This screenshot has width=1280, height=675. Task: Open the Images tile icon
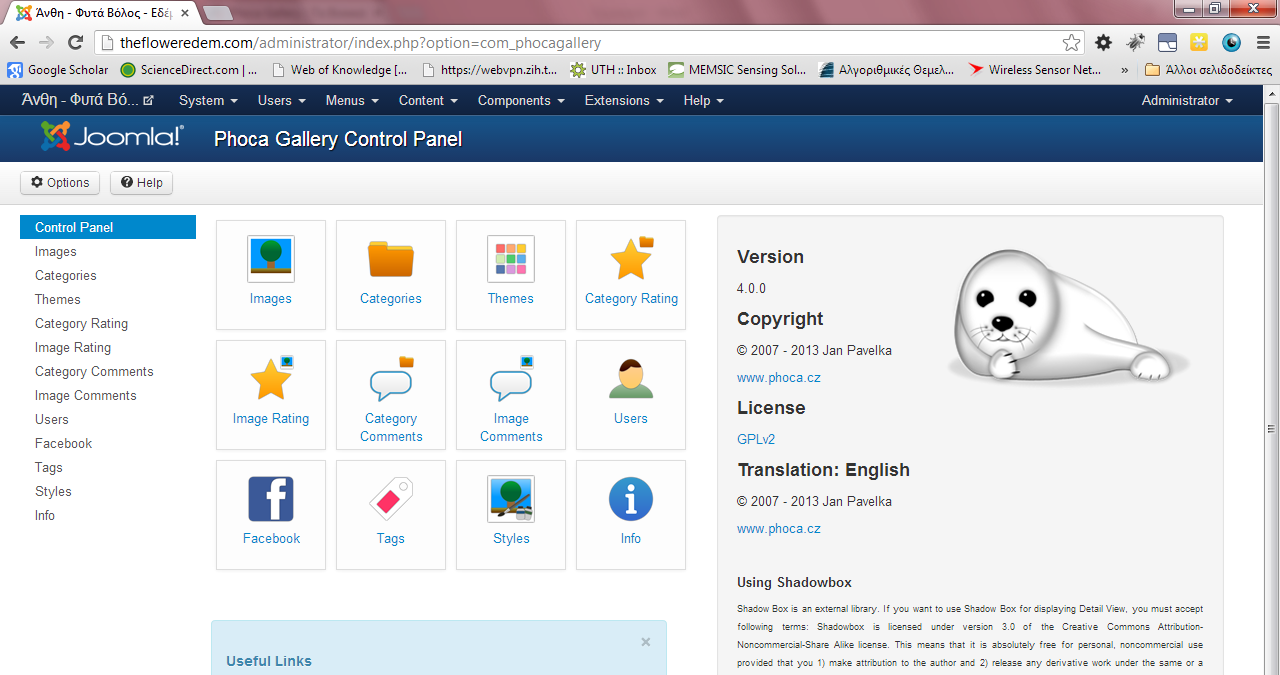pyautogui.click(x=271, y=259)
